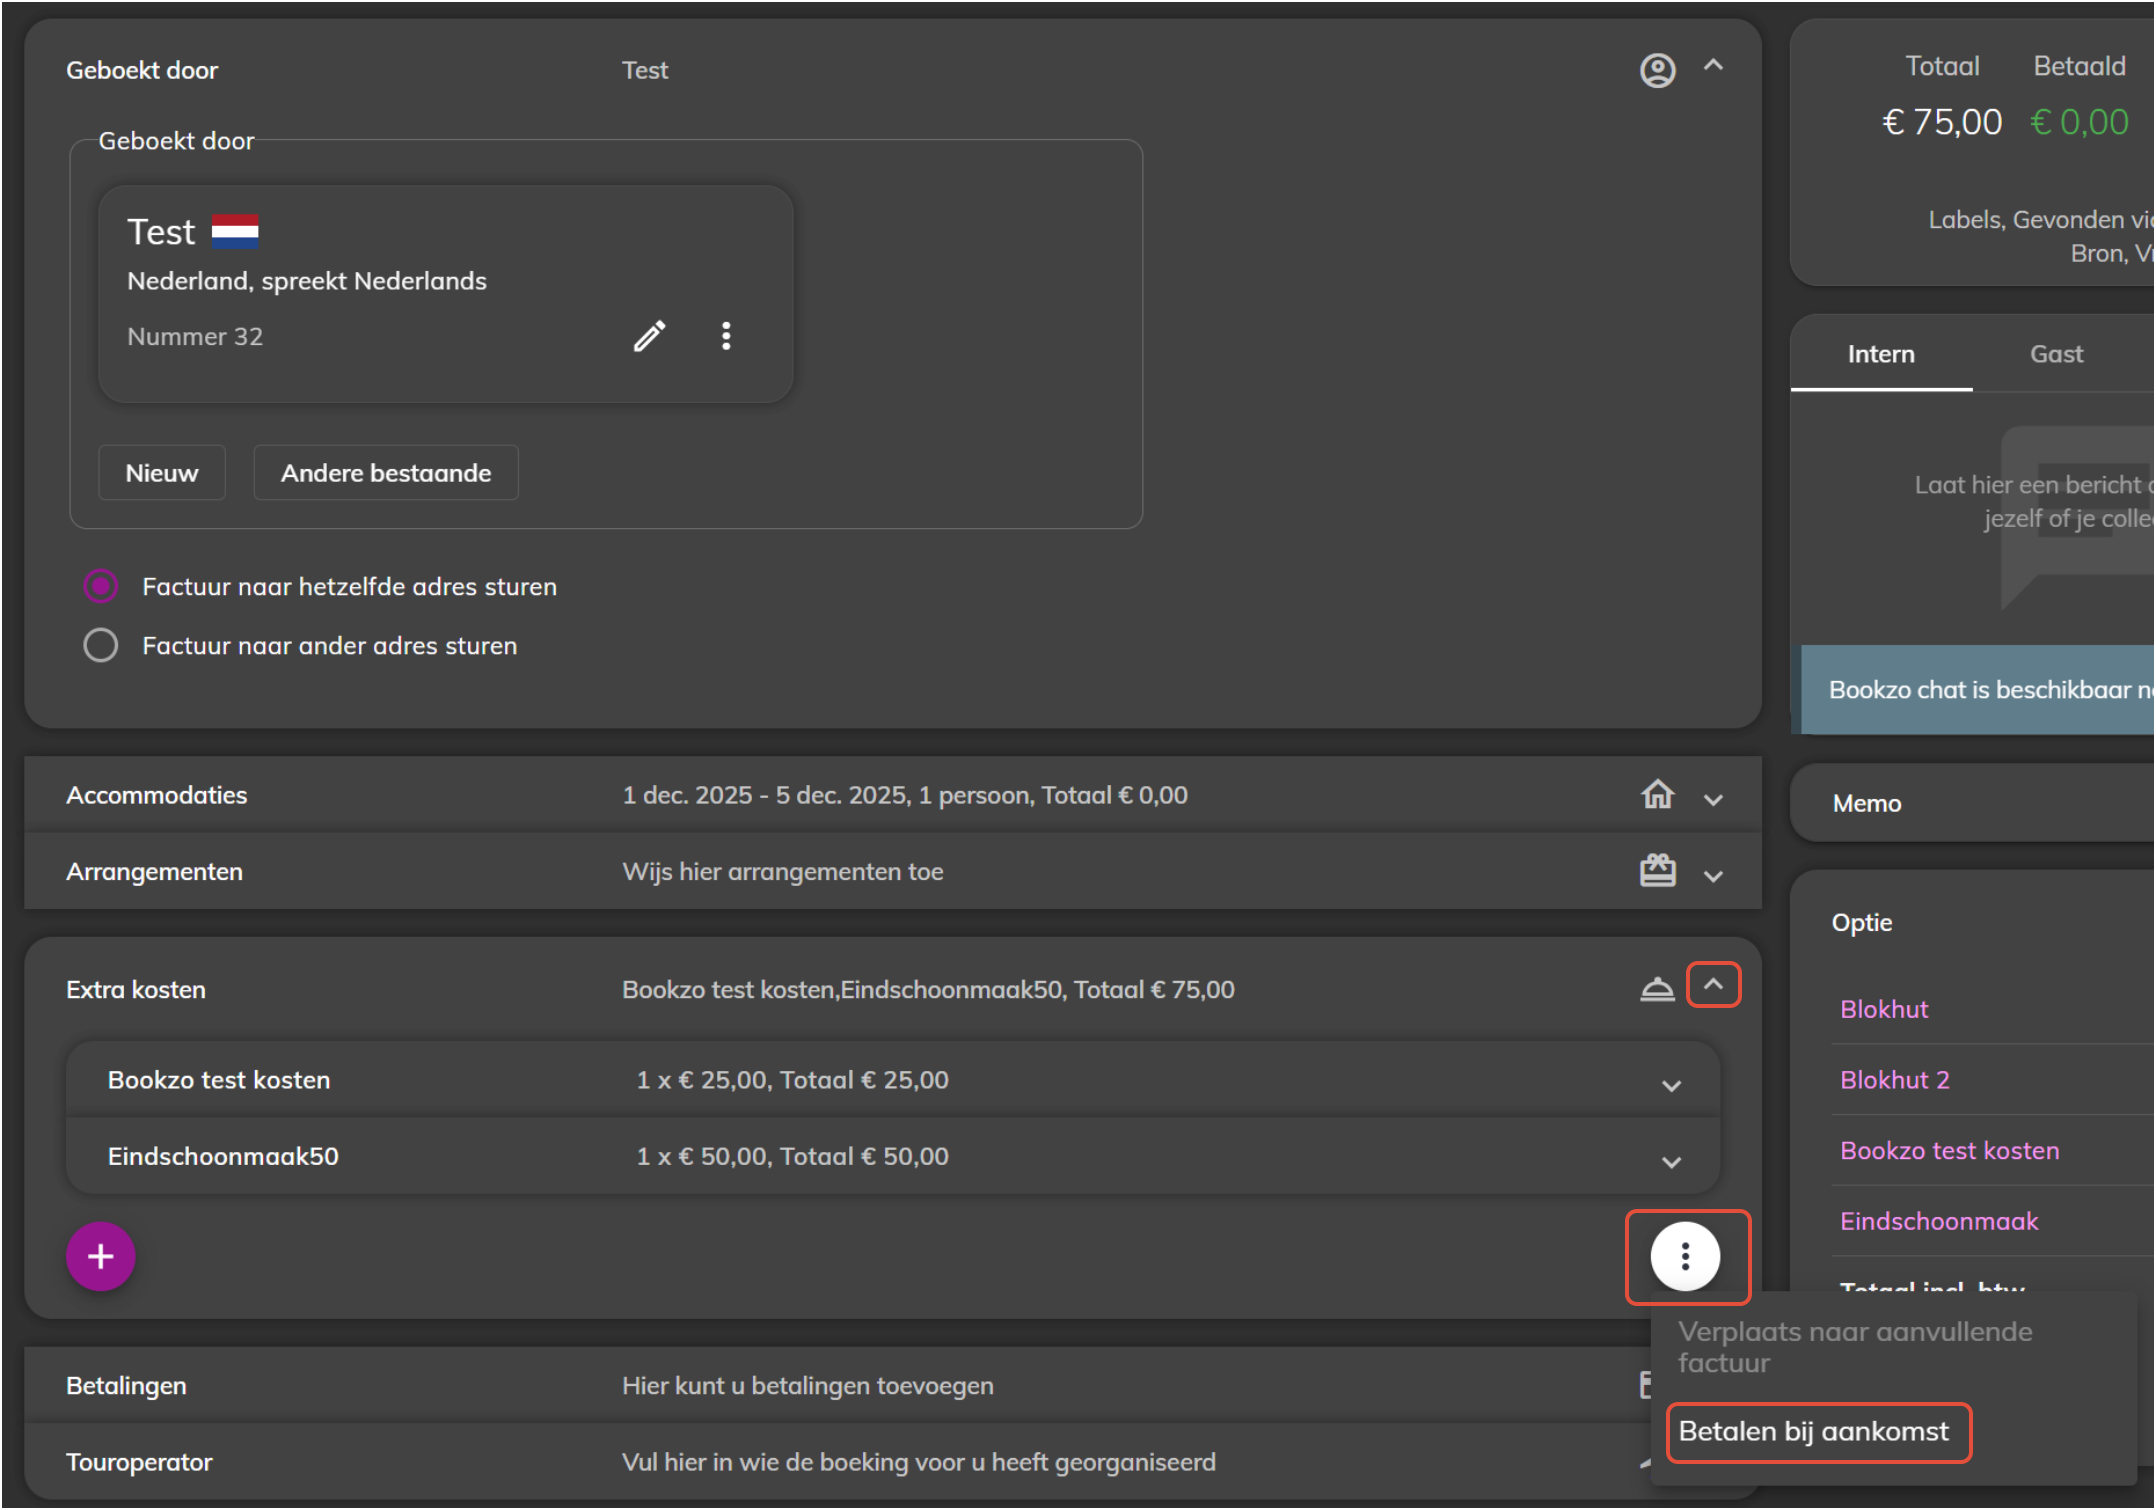
Task: Click the user profile icon in Geboekt door header
Action: click(x=1657, y=70)
